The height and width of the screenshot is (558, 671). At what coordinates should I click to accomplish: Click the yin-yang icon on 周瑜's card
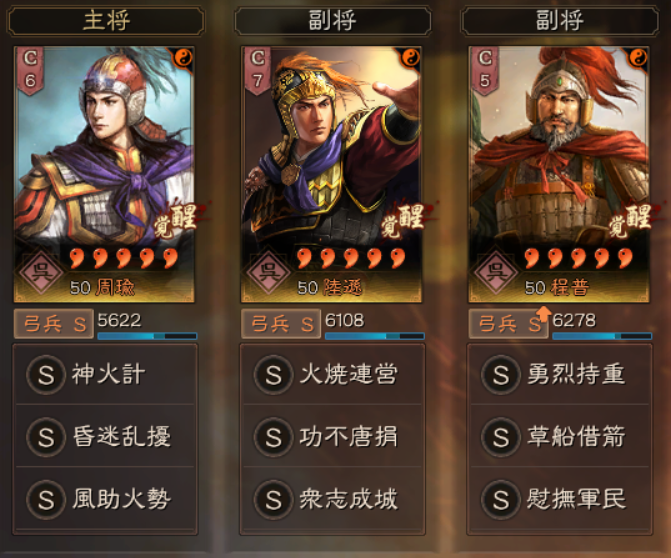click(184, 57)
